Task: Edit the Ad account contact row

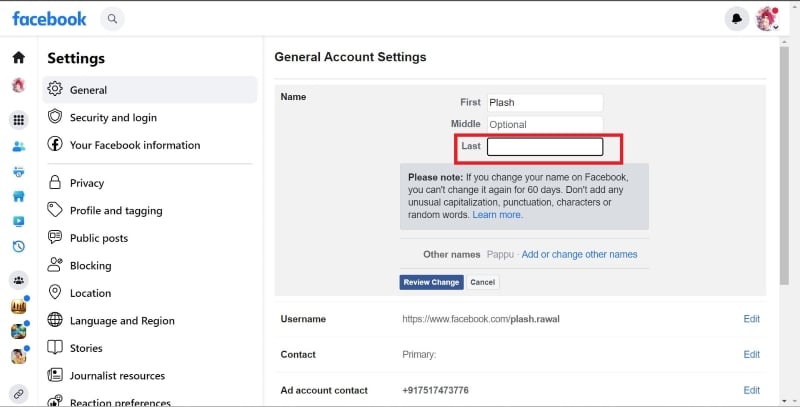Action: point(752,390)
